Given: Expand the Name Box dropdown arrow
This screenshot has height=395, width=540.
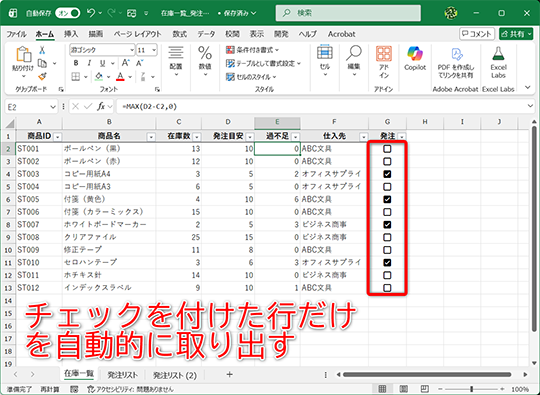Looking at the screenshot, I should [x=53, y=107].
